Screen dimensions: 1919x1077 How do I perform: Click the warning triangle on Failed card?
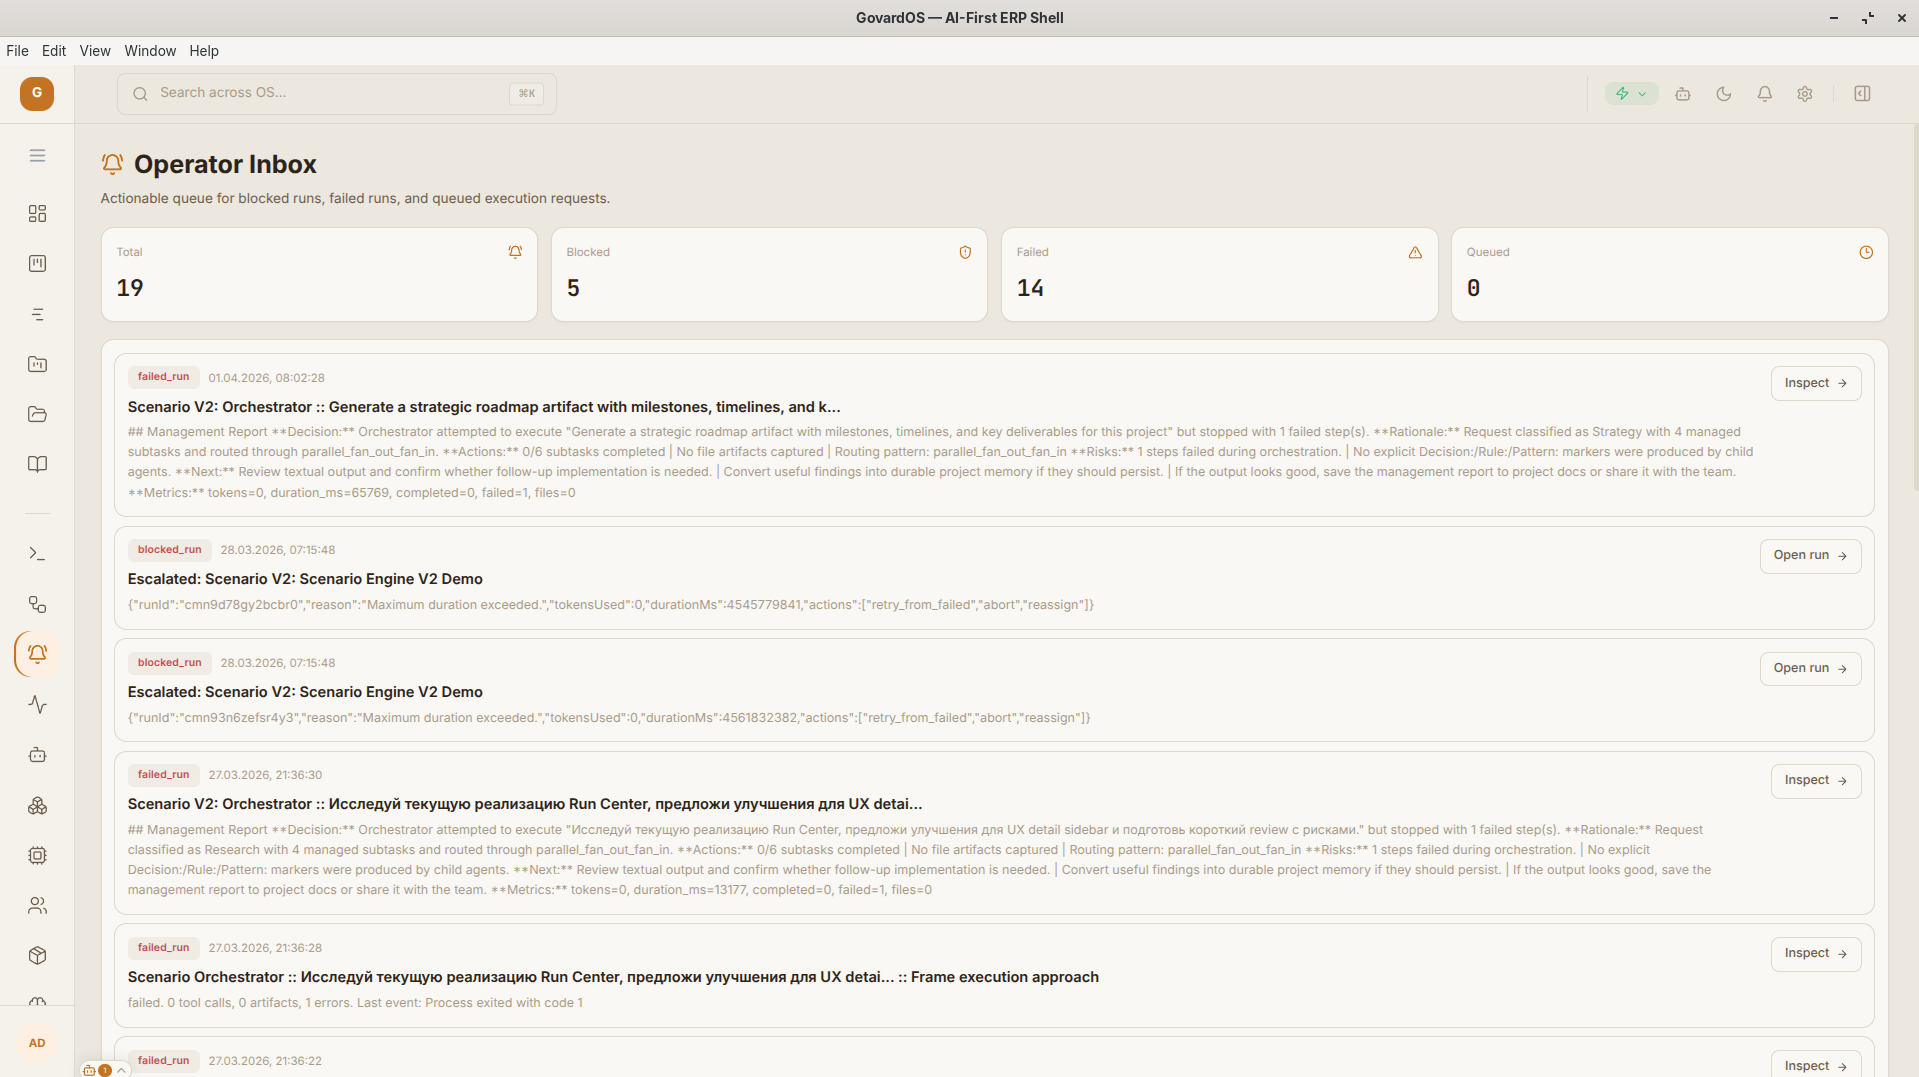click(x=1415, y=253)
